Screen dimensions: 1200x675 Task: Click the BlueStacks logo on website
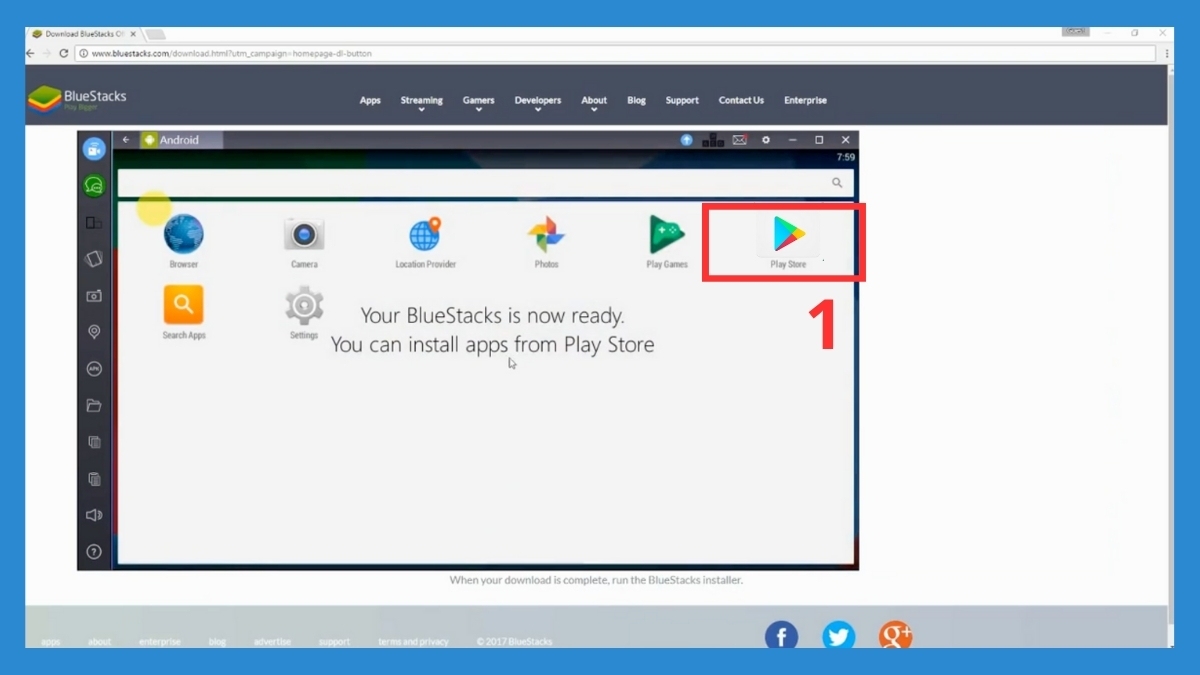[x=77, y=99]
